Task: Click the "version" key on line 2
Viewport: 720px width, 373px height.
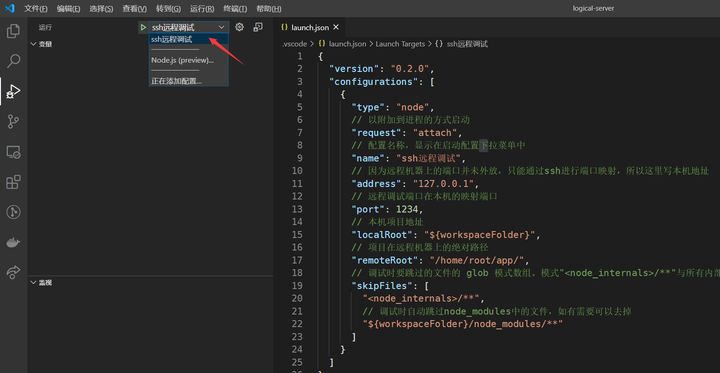Action: (x=354, y=69)
